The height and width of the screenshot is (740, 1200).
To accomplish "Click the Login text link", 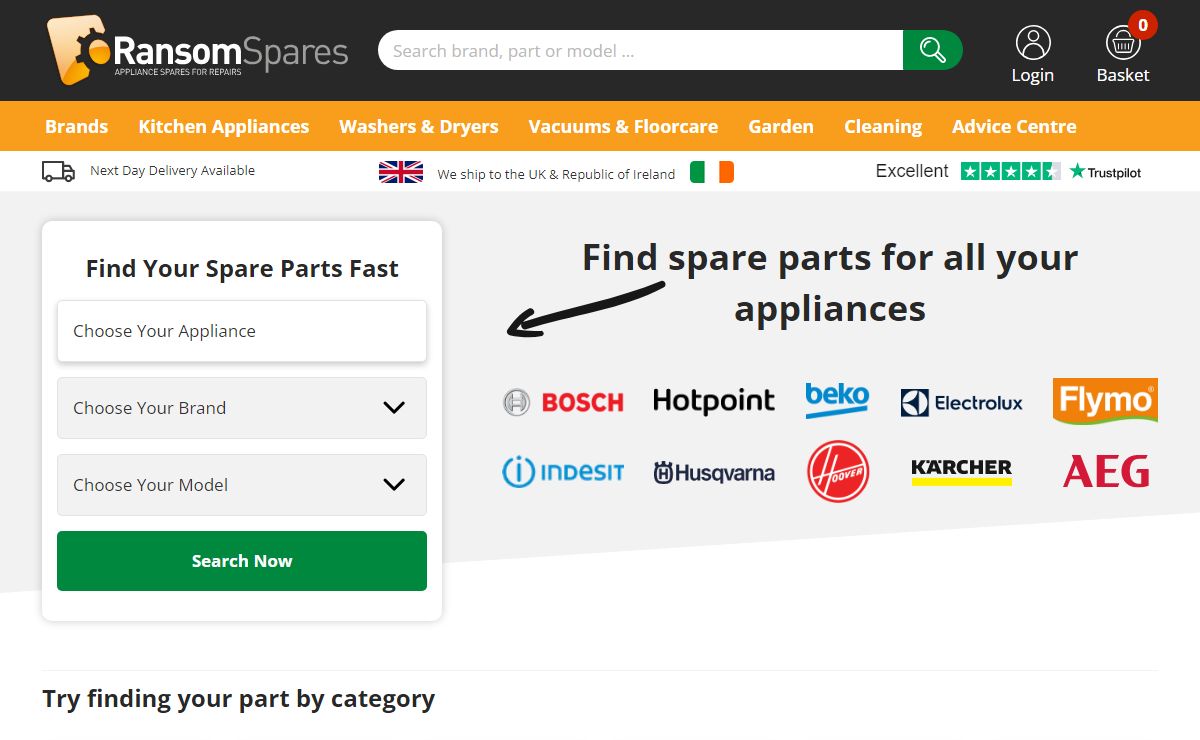I will point(1033,75).
